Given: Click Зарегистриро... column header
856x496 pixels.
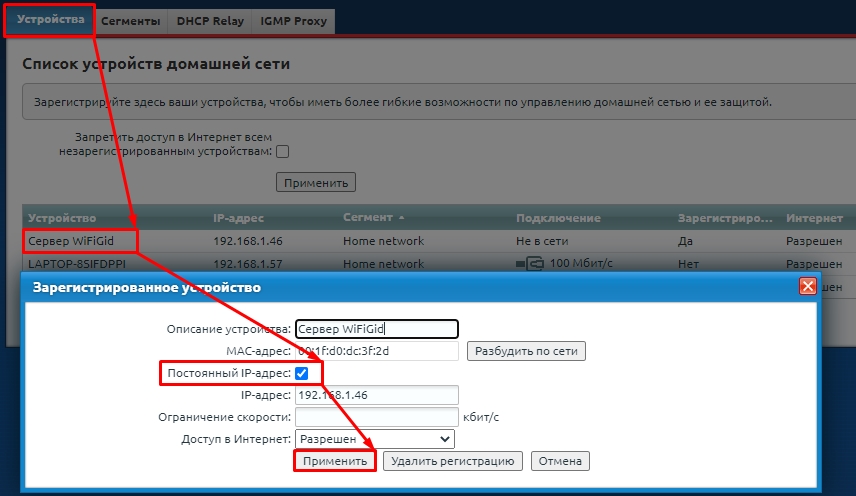Looking at the screenshot, I should point(725,218).
